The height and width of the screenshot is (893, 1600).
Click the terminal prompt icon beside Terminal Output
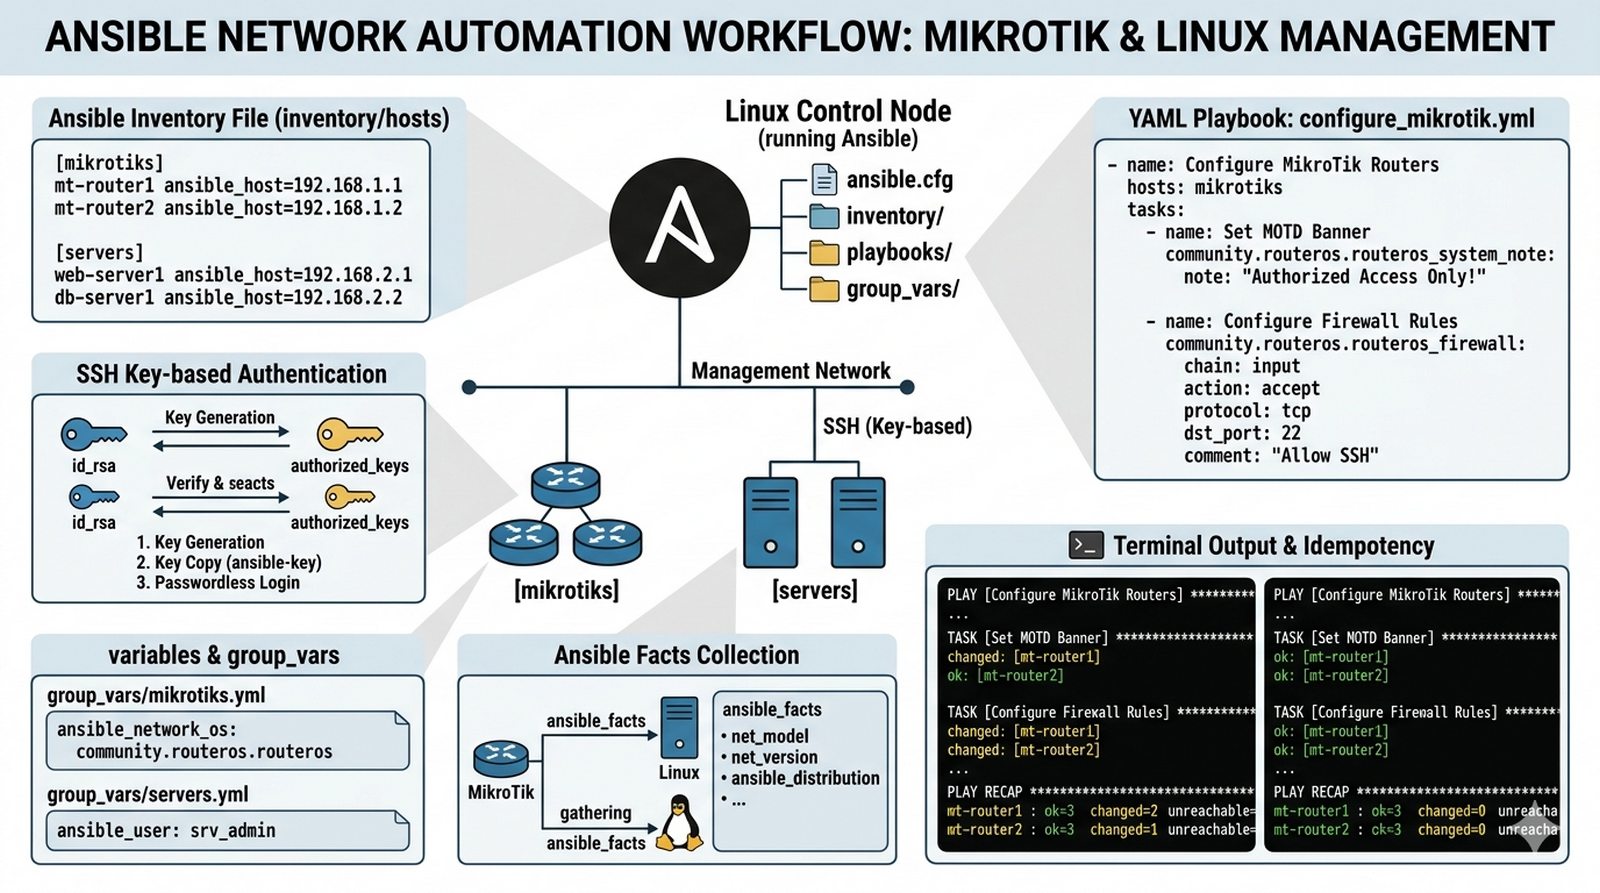pyautogui.click(x=1086, y=545)
